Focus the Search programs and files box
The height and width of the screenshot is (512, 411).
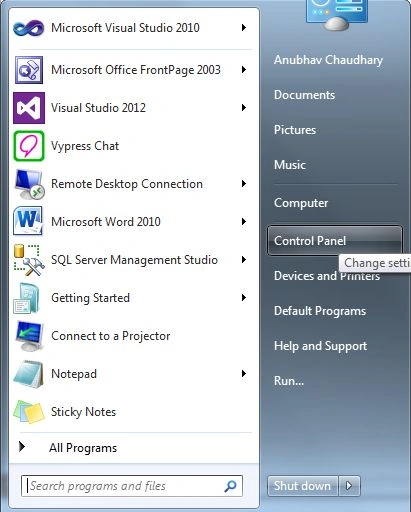pyautogui.click(x=132, y=486)
